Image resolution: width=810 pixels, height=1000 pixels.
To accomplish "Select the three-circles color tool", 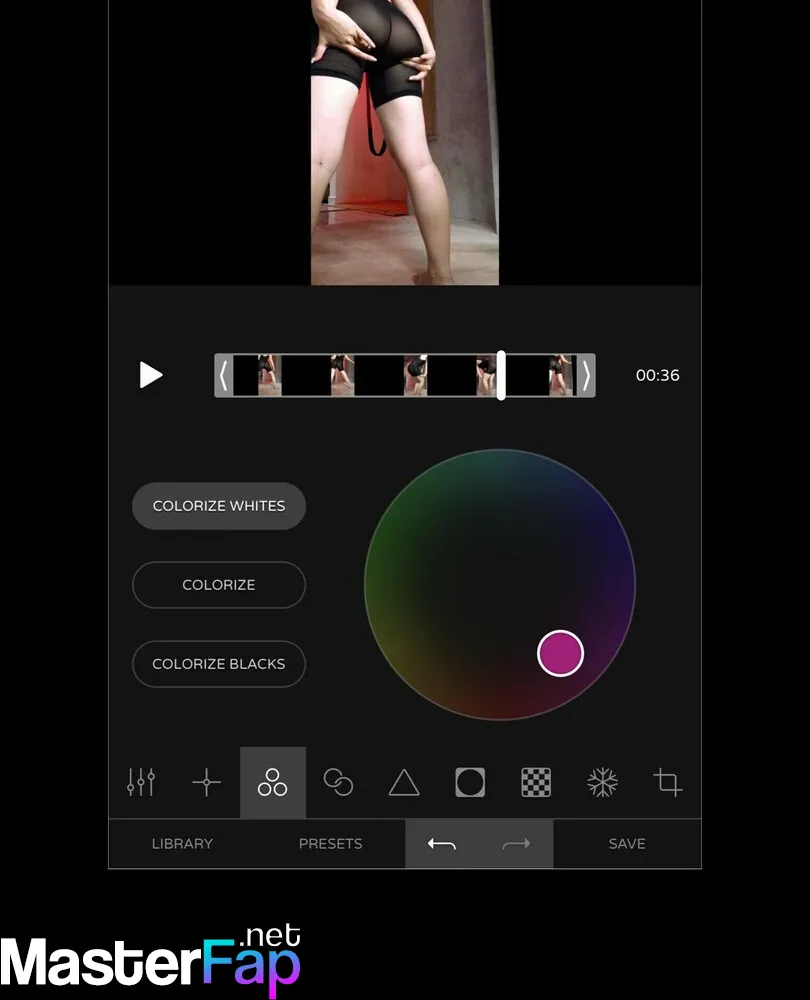I will (x=272, y=782).
